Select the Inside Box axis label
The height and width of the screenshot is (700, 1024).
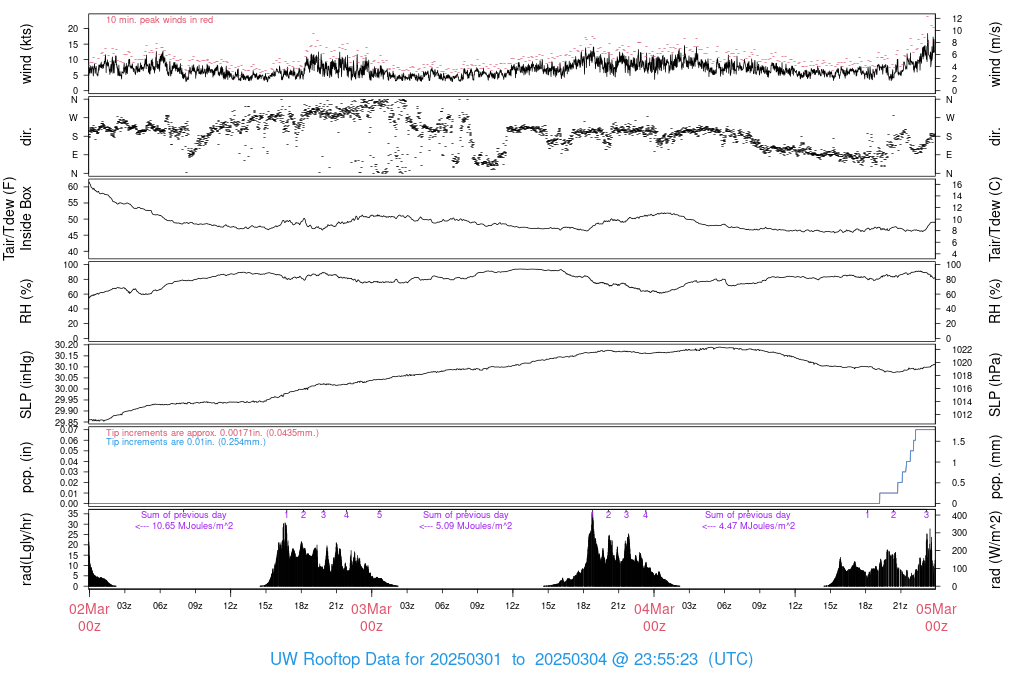click(27, 218)
